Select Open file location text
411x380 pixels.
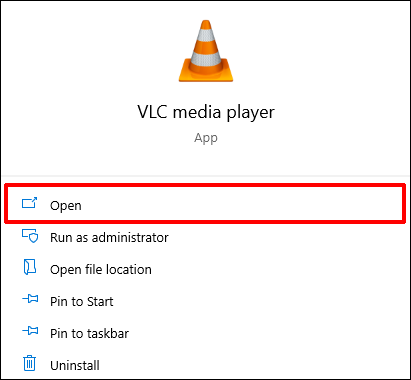coord(101,270)
